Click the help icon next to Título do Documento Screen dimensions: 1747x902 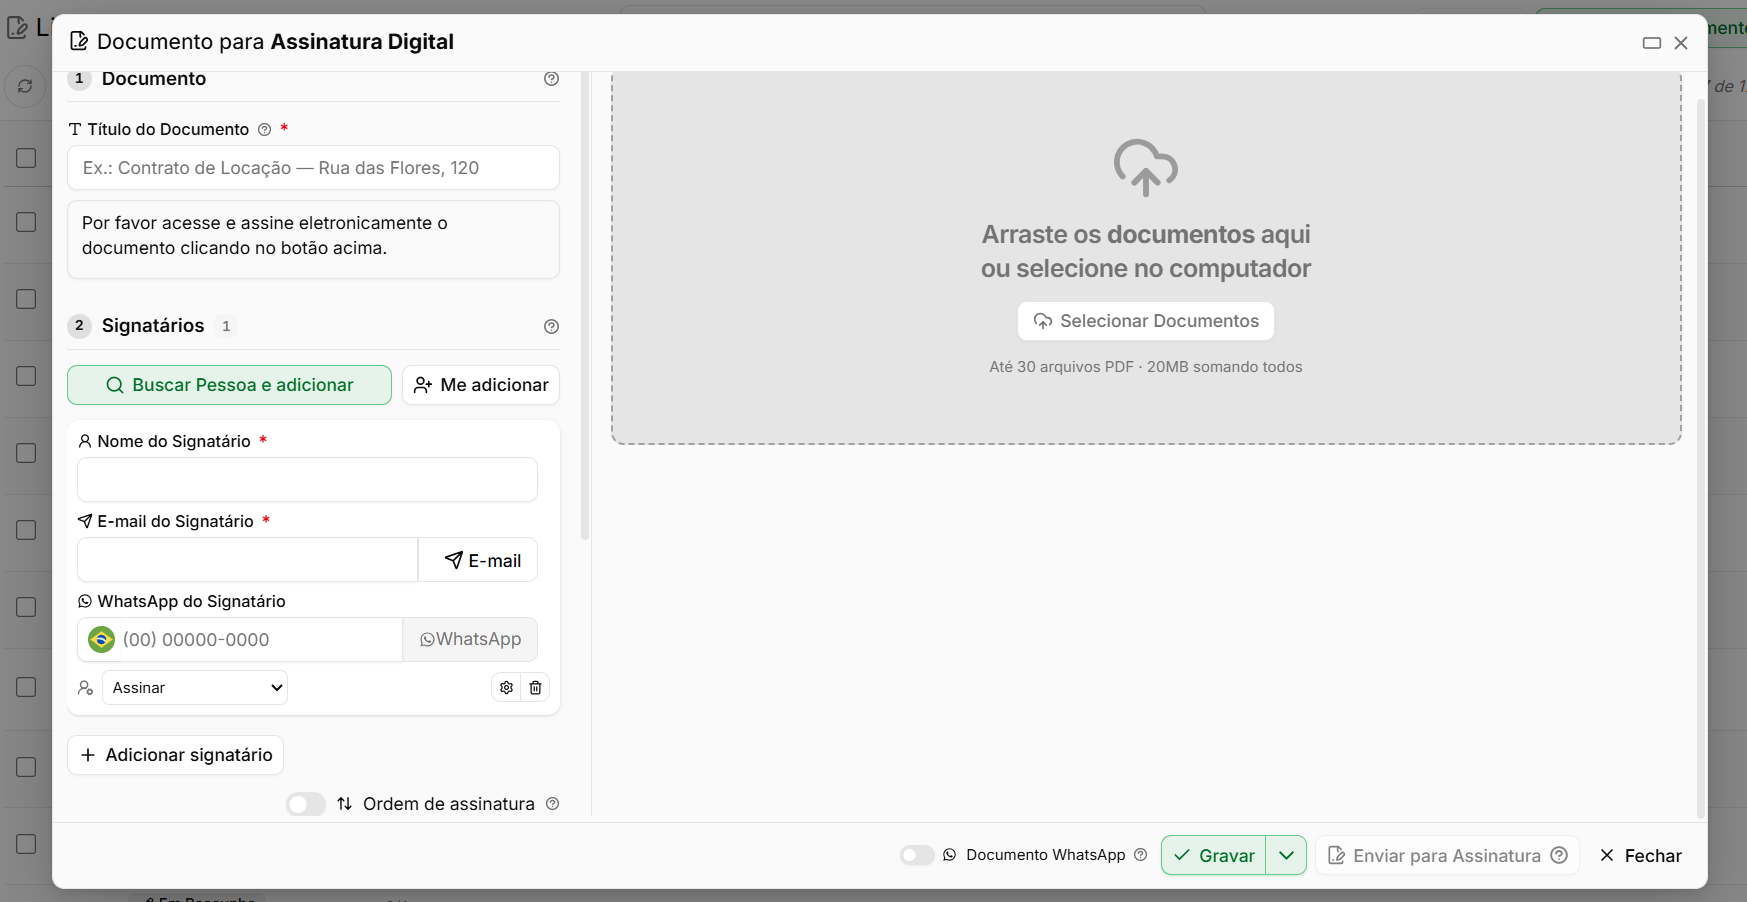click(264, 130)
